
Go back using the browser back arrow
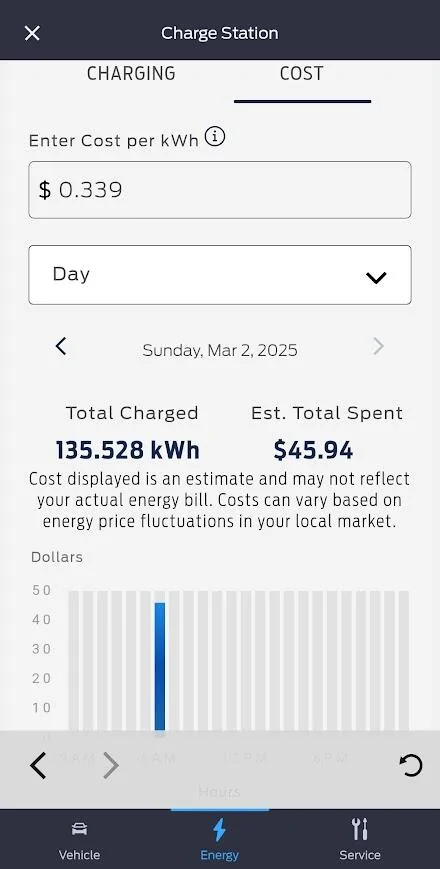coord(38,766)
